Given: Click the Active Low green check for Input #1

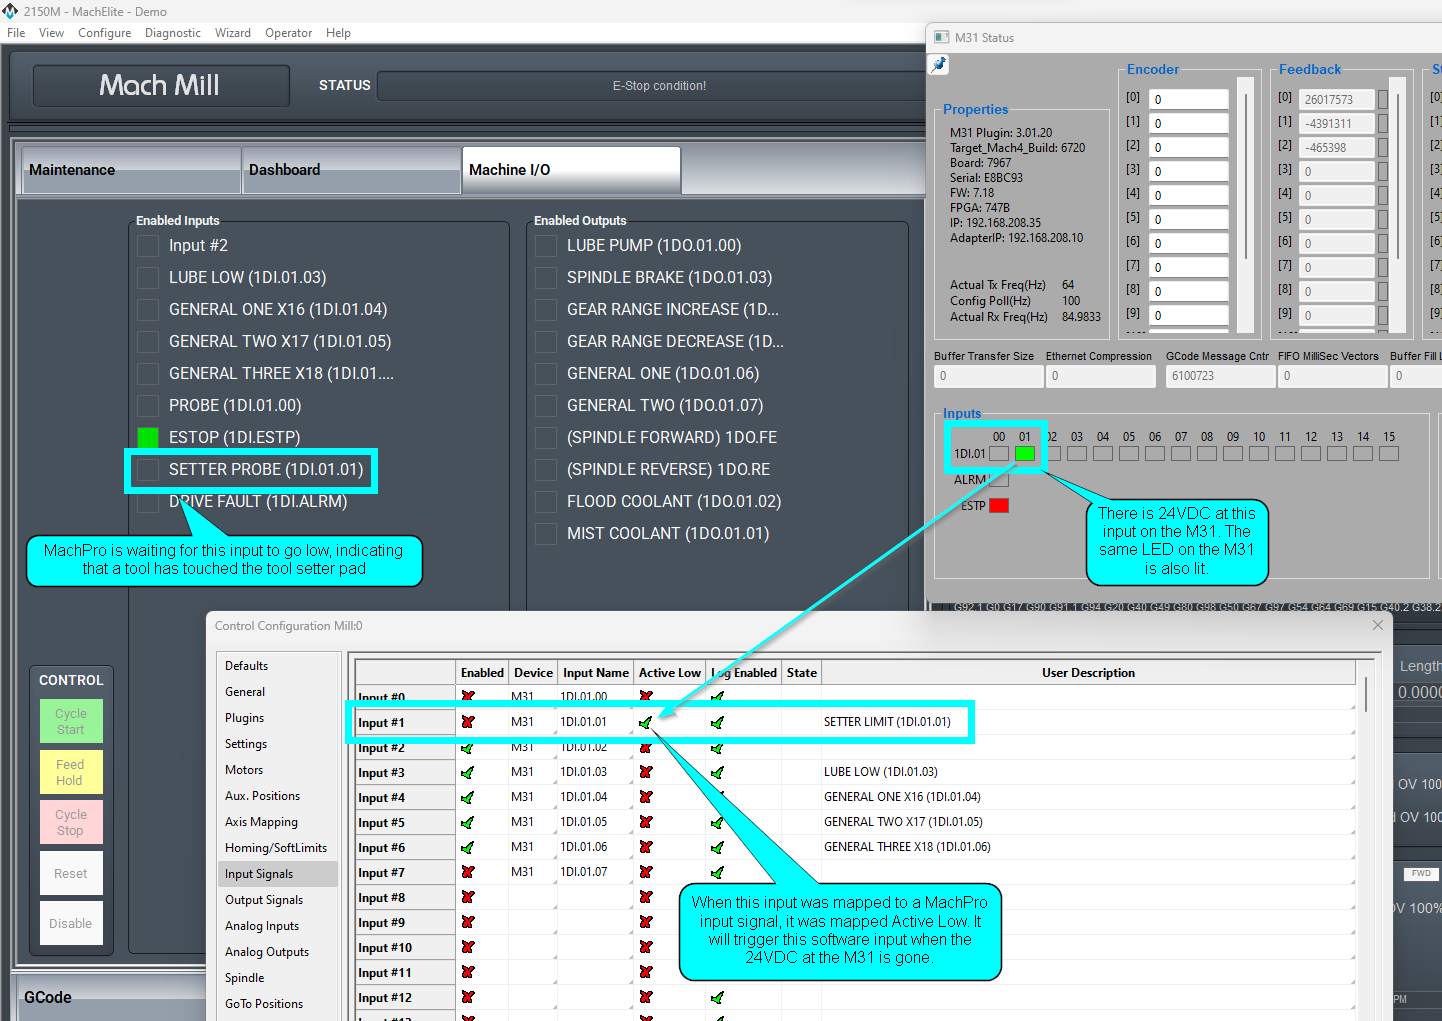Looking at the screenshot, I should [646, 721].
